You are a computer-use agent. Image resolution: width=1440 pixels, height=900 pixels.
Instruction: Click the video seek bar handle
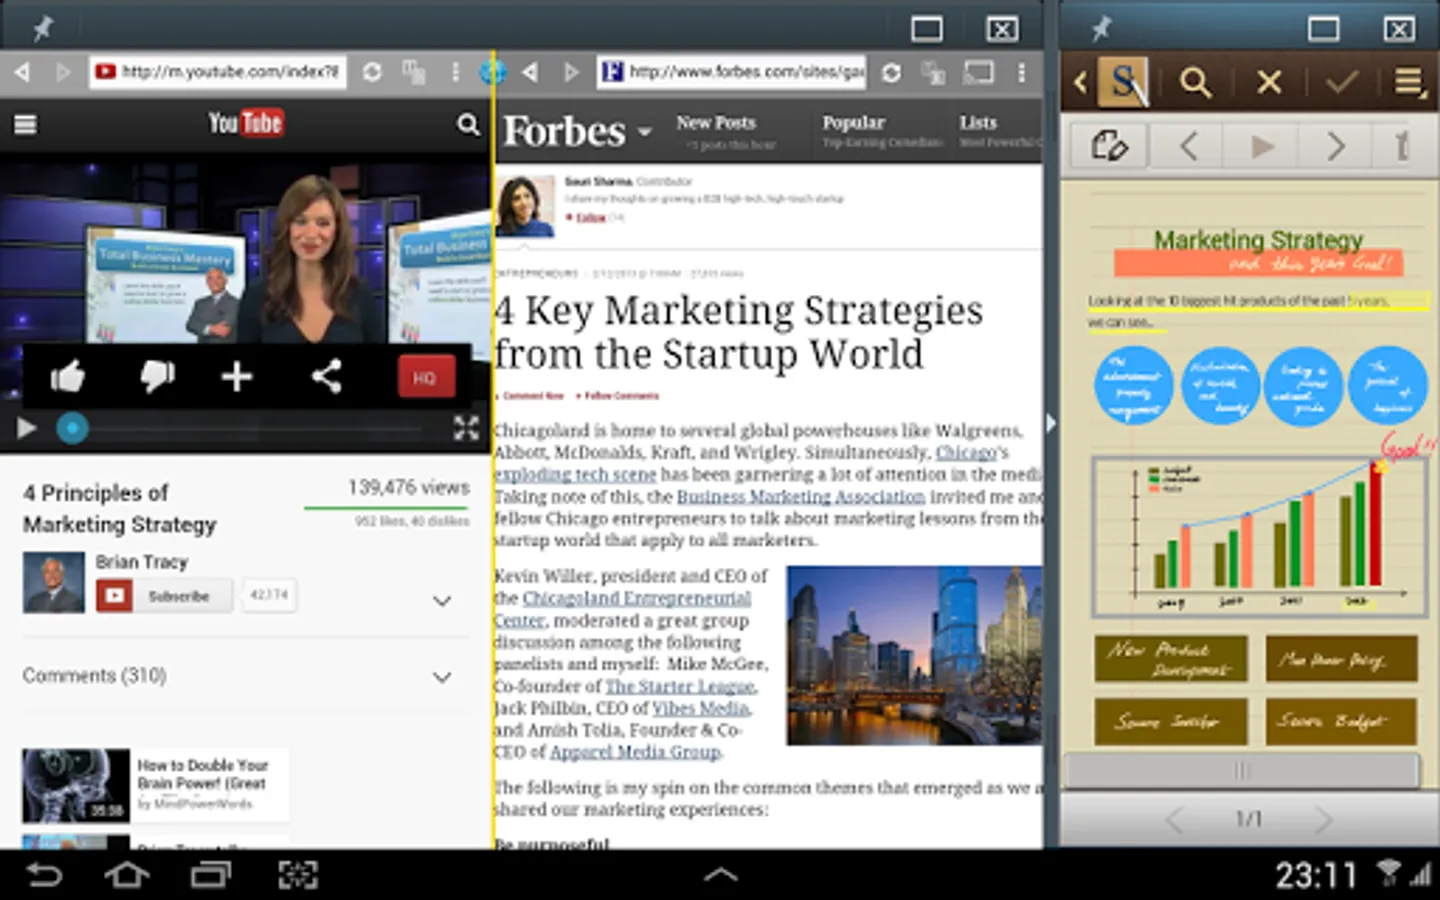click(72, 429)
